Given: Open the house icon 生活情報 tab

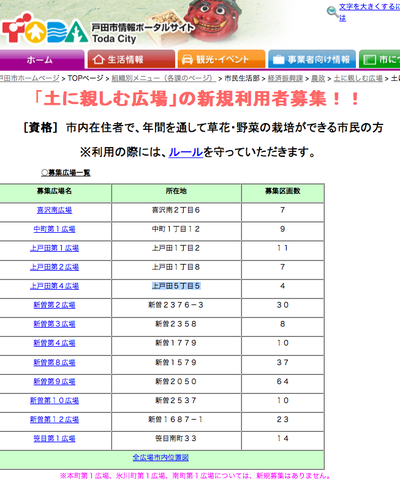Looking at the screenshot, I should 131,59.
